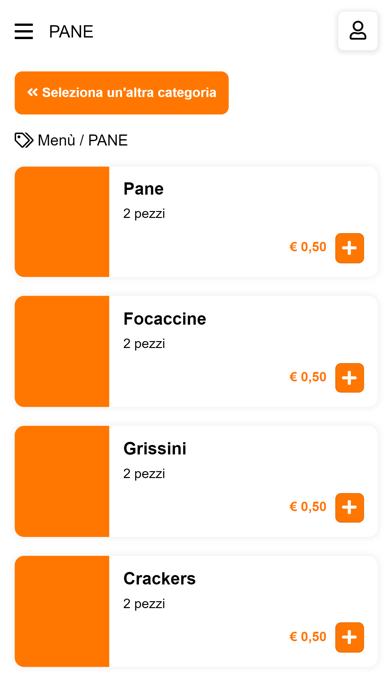Select the Focaccine item title
Image resolution: width=392 pixels, height=696 pixels.
pyautogui.click(x=165, y=319)
